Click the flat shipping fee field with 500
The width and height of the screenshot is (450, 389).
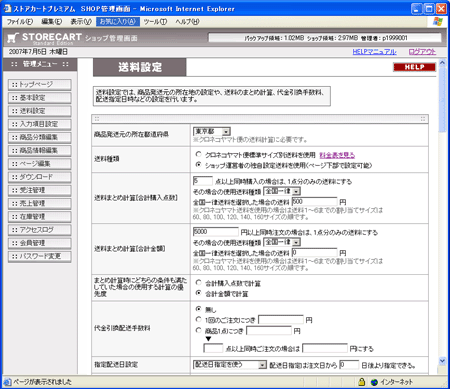(x=314, y=201)
